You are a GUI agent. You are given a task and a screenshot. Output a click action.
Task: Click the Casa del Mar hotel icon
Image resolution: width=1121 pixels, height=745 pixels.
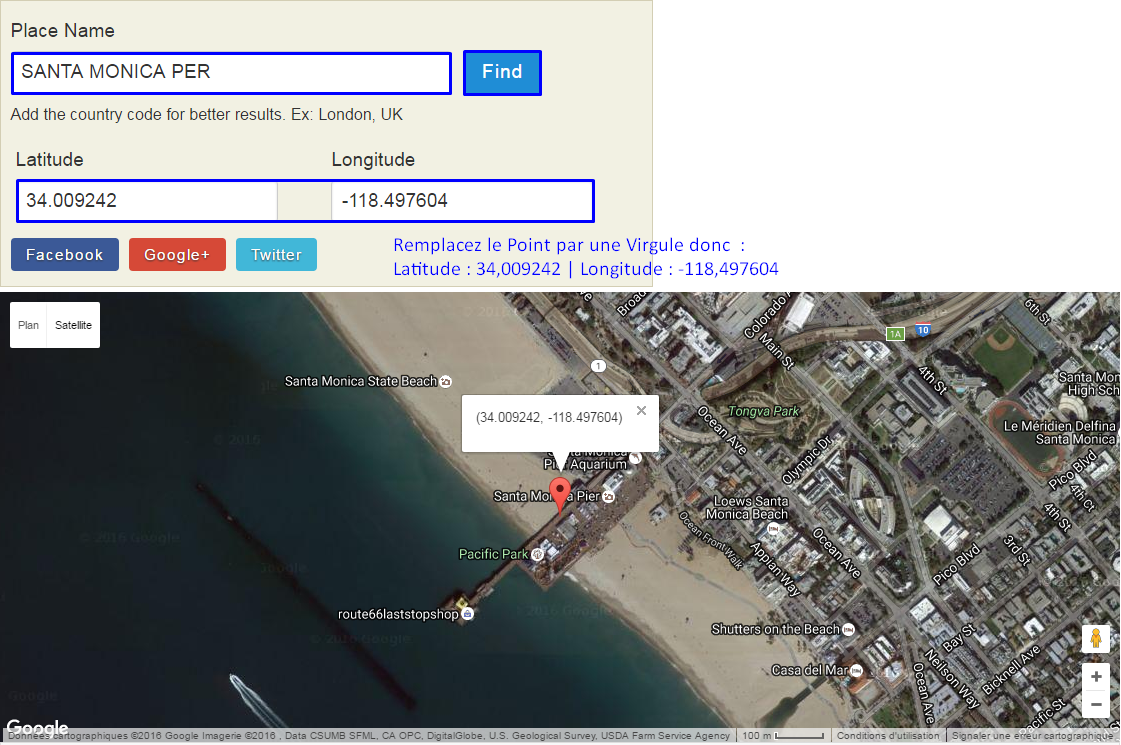pyautogui.click(x=856, y=671)
